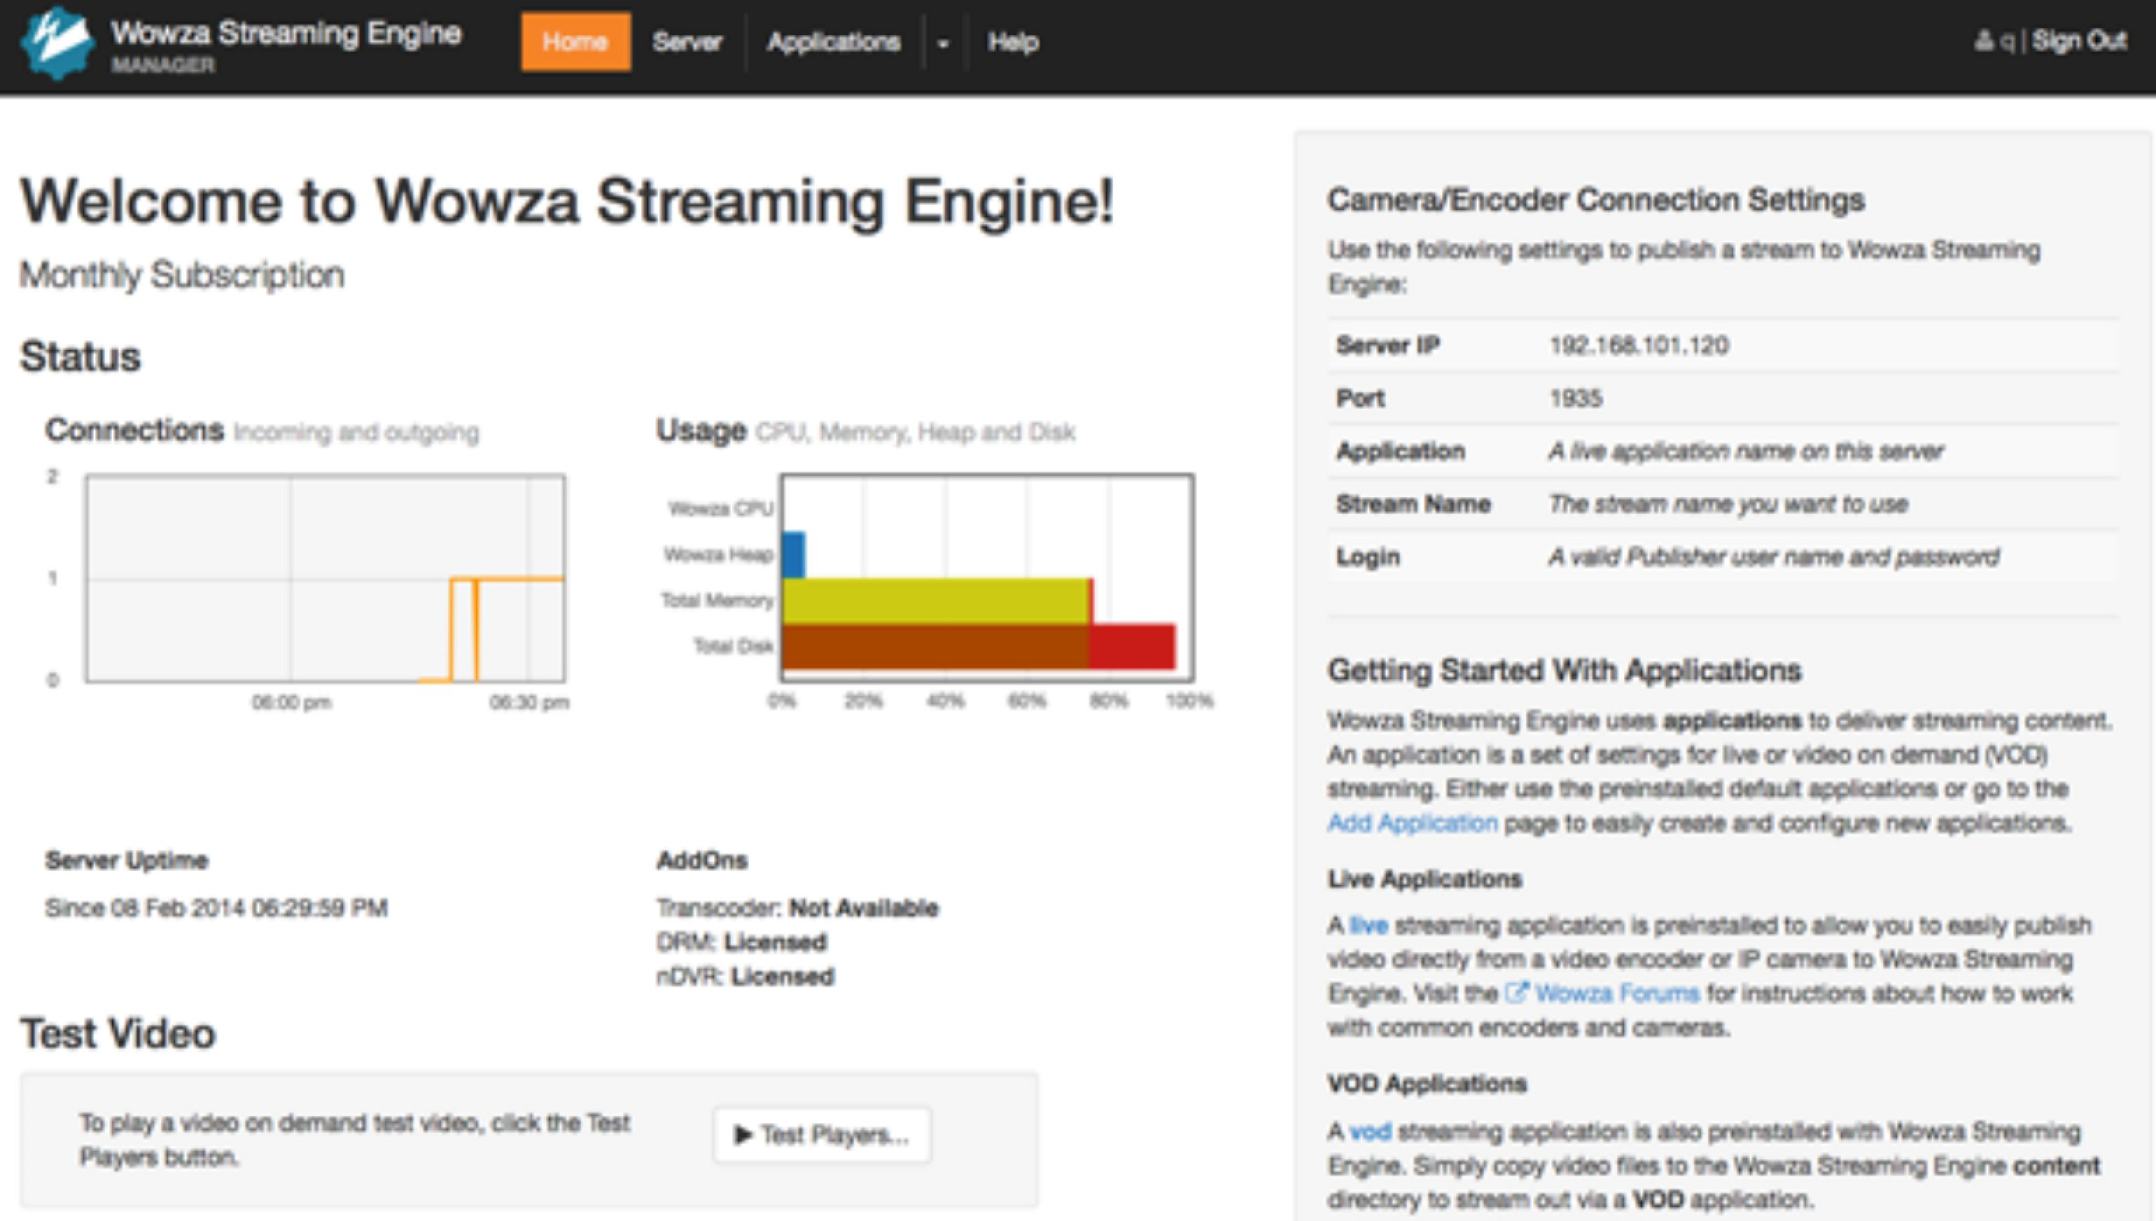The width and height of the screenshot is (2156, 1221).
Task: Click the Camera/Encoder Connection Settings heading
Action: point(1596,200)
